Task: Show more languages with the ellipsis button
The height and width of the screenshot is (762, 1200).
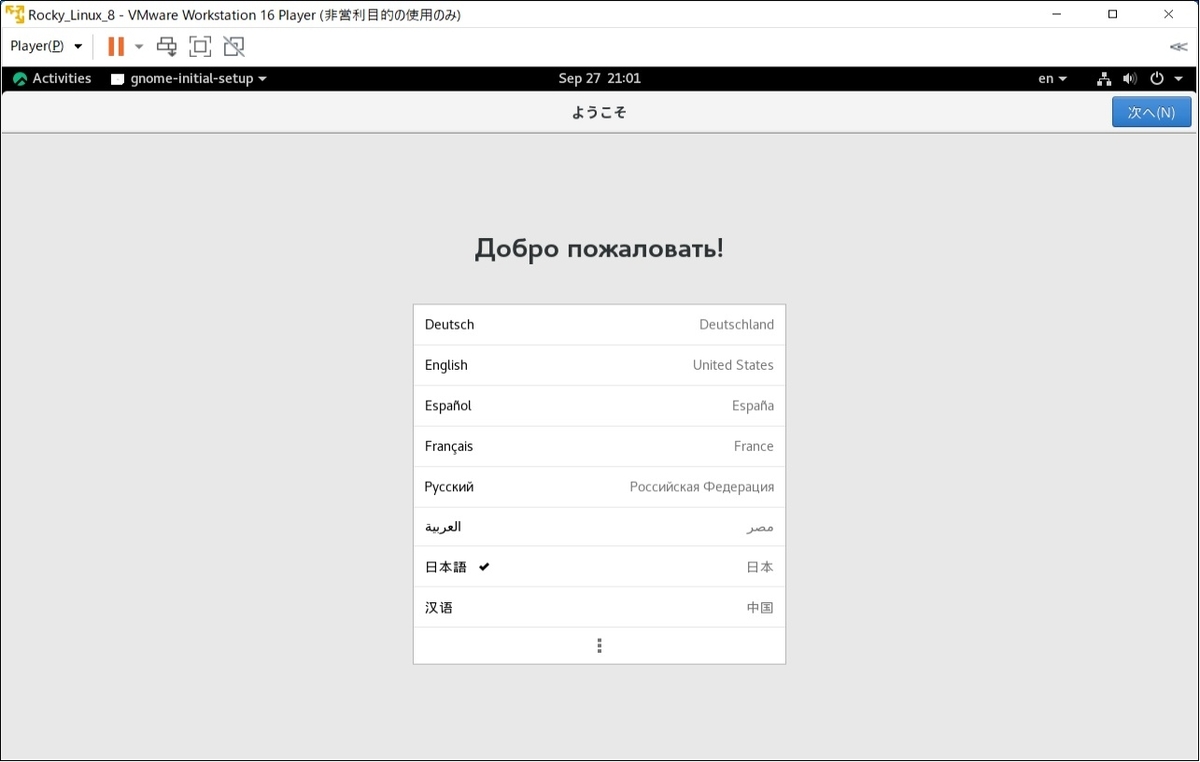Action: tap(599, 645)
